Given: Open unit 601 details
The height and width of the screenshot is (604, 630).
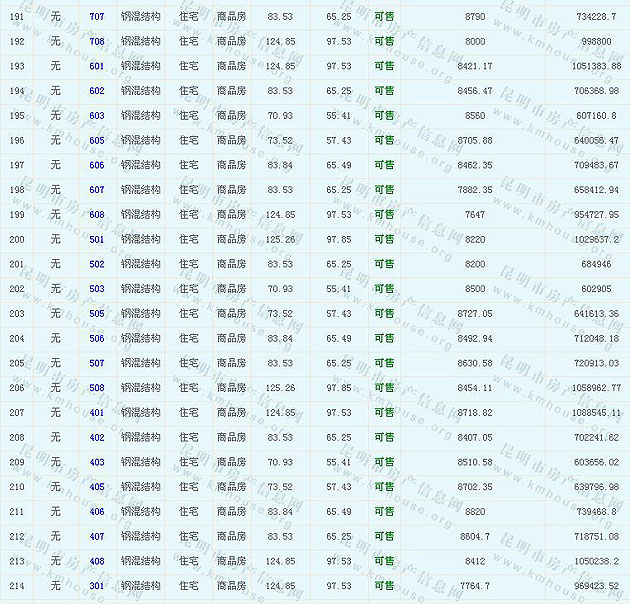Looking at the screenshot, I should coord(96,66).
